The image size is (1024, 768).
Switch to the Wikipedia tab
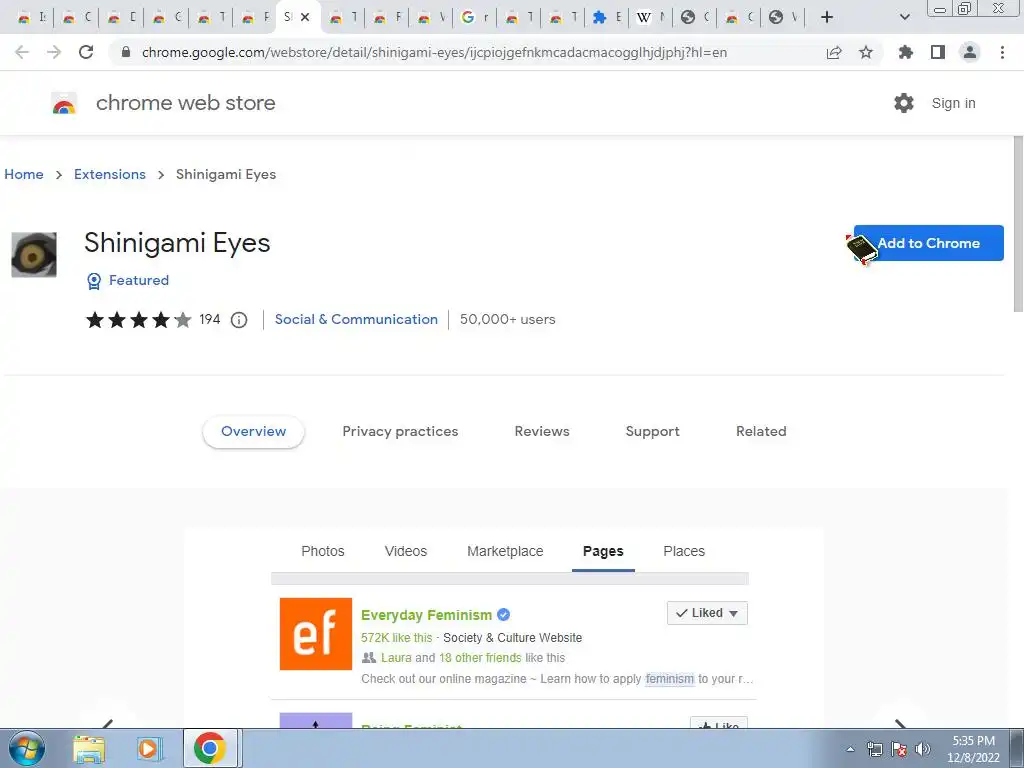click(x=650, y=17)
